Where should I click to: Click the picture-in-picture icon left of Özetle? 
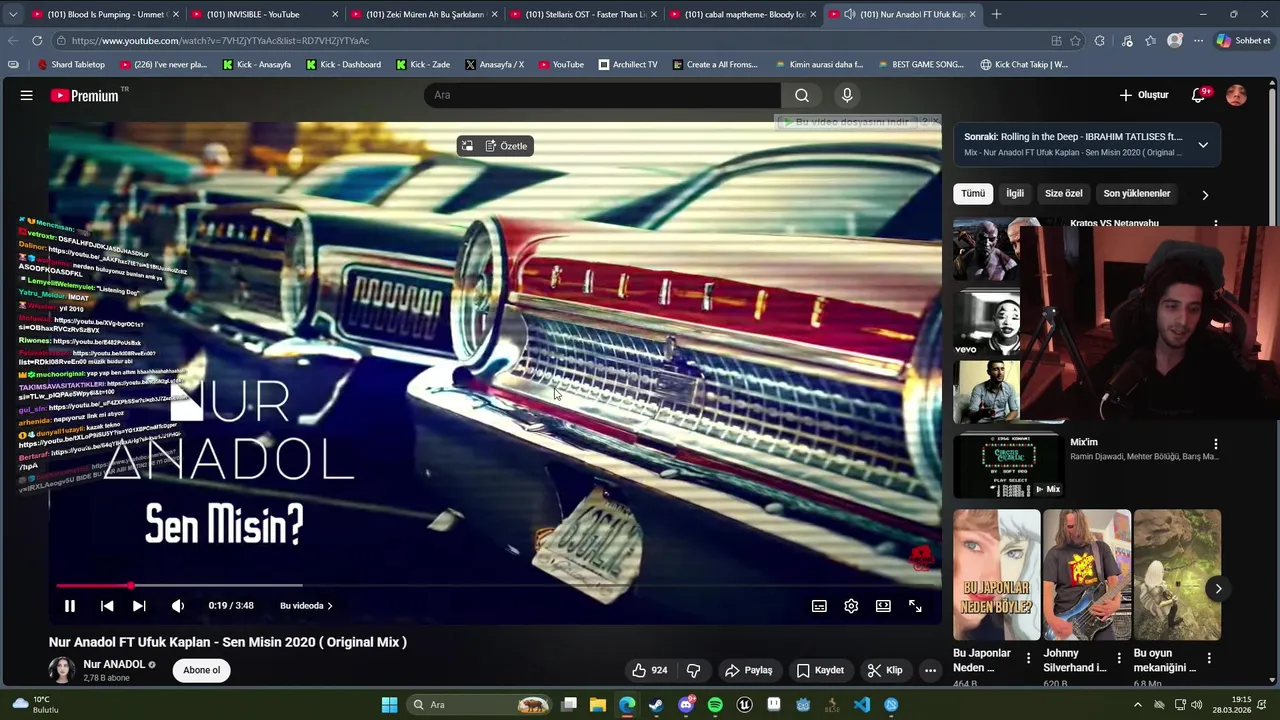click(467, 146)
